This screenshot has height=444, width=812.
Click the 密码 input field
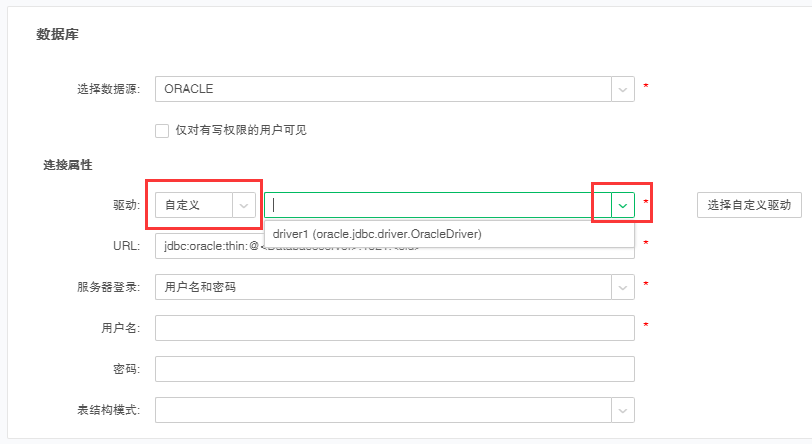395,369
